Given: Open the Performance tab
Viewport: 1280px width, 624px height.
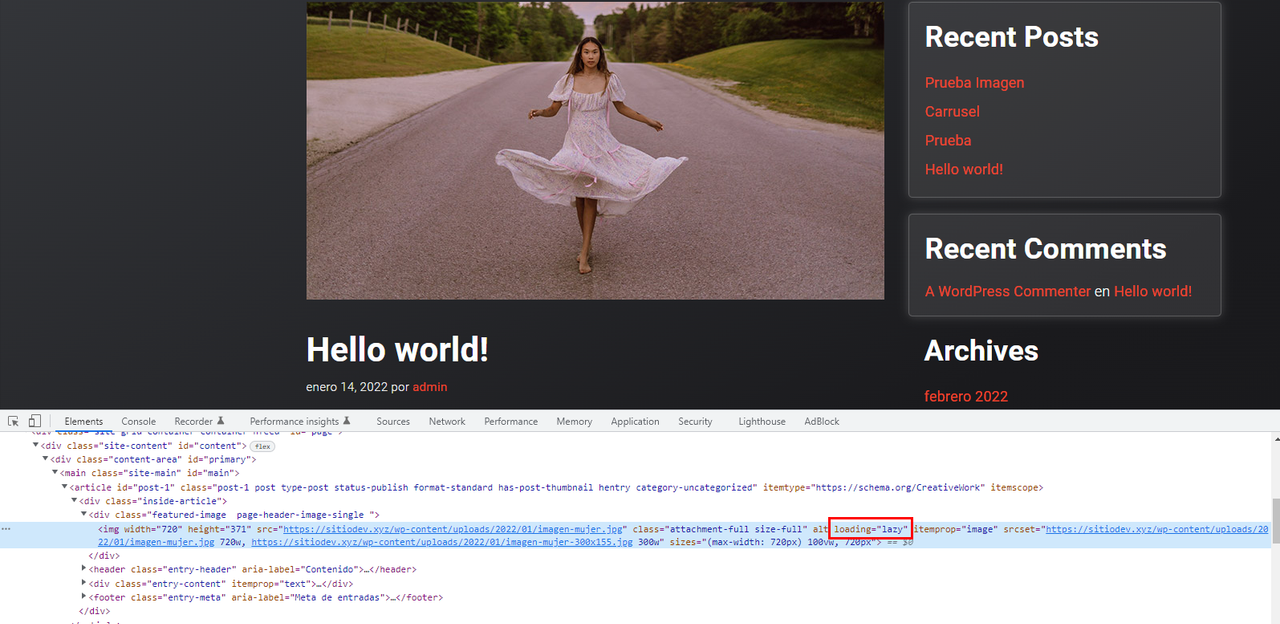Looking at the screenshot, I should coord(511,421).
